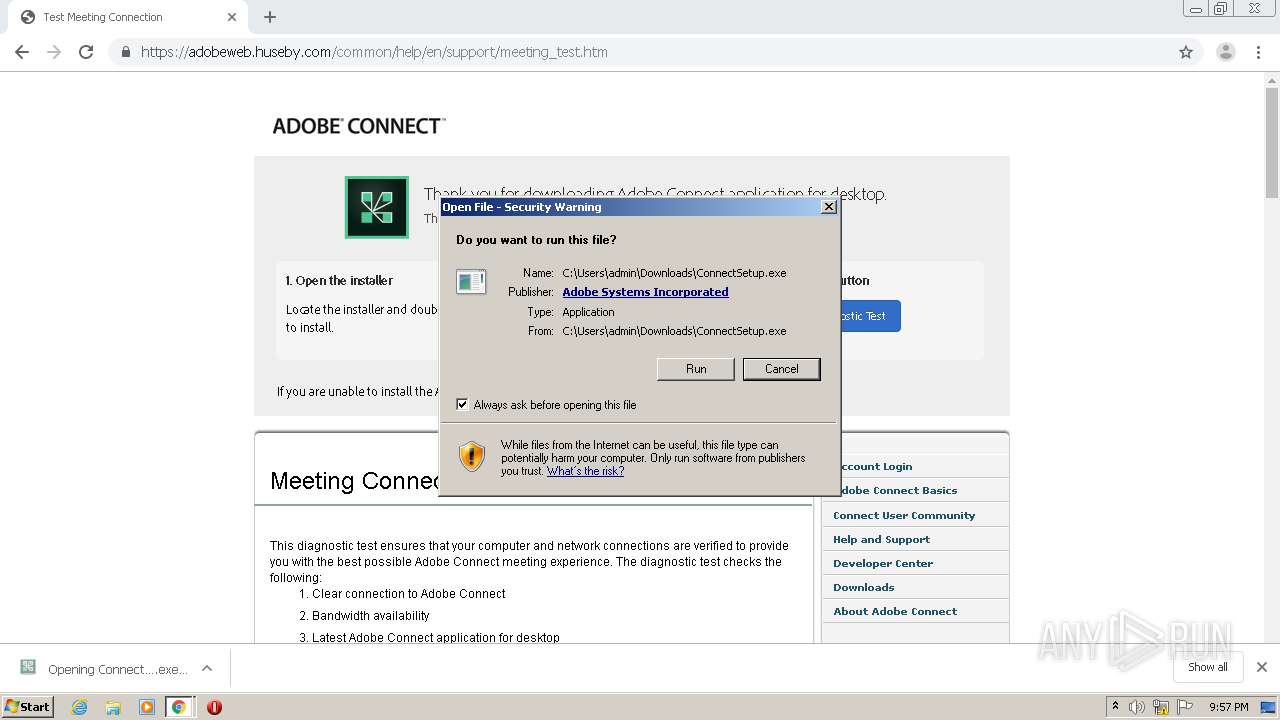
Task: Click 'Clear connection to Adobe Connect' item
Action: click(408, 594)
